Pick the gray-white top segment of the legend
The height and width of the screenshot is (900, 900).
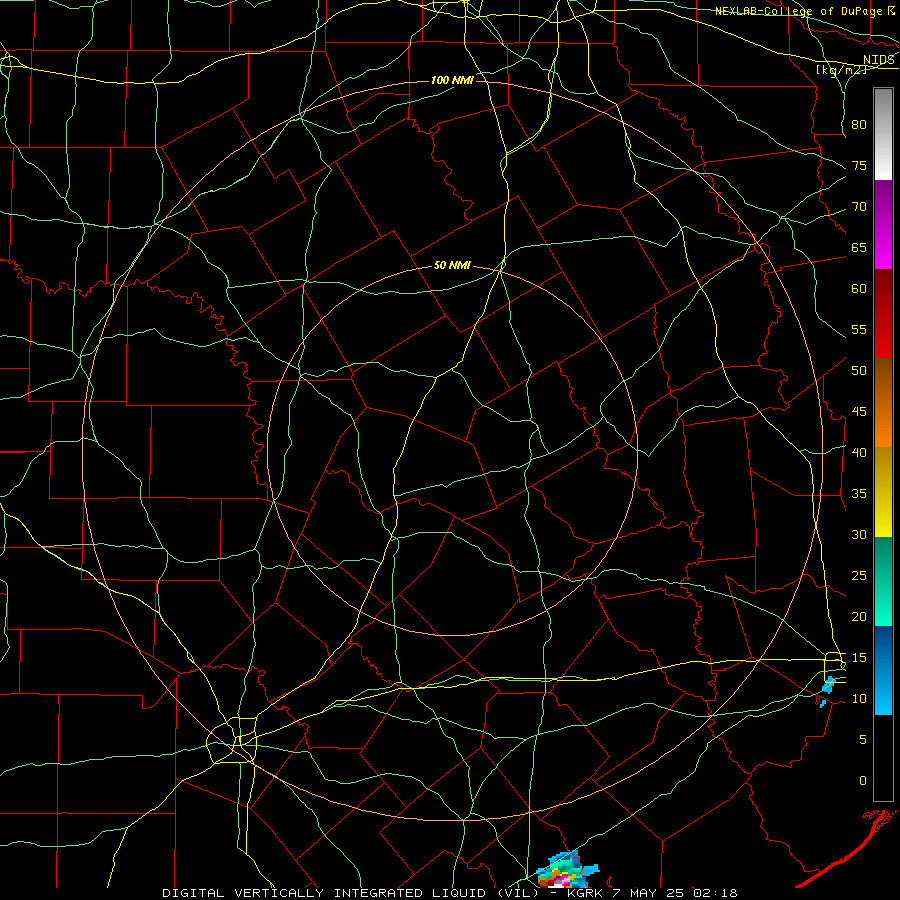(883, 134)
